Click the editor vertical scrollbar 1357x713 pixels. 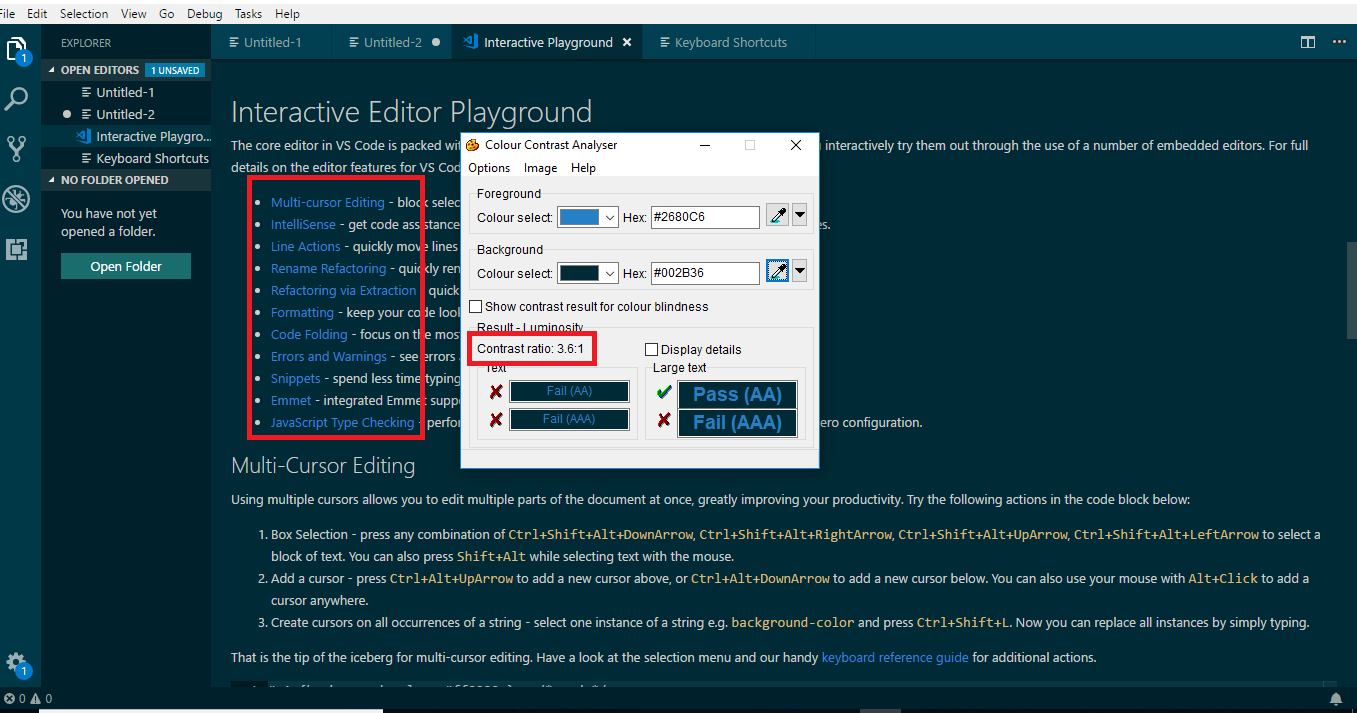click(x=1351, y=290)
